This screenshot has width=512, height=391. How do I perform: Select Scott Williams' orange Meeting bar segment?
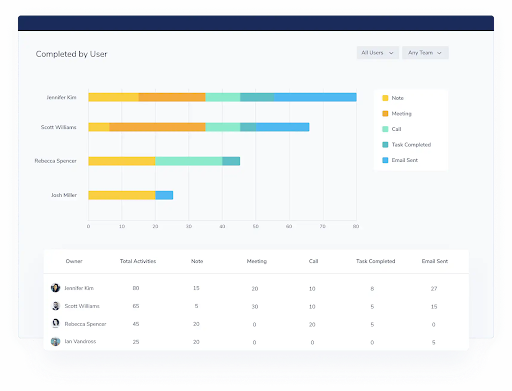(x=157, y=127)
